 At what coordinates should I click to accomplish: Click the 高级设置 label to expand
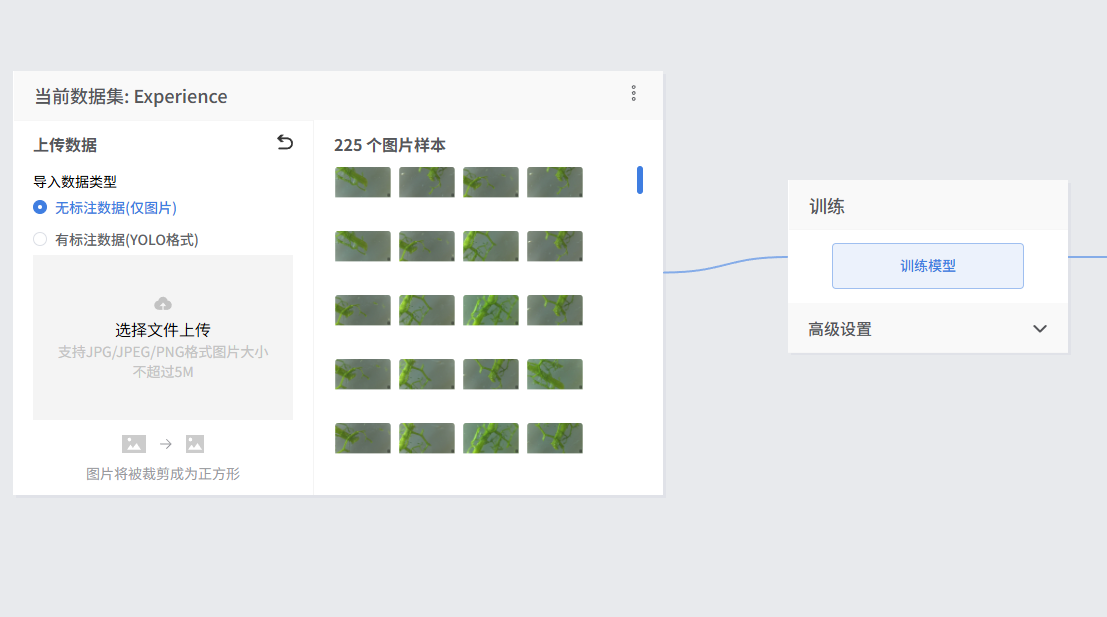[x=840, y=329]
